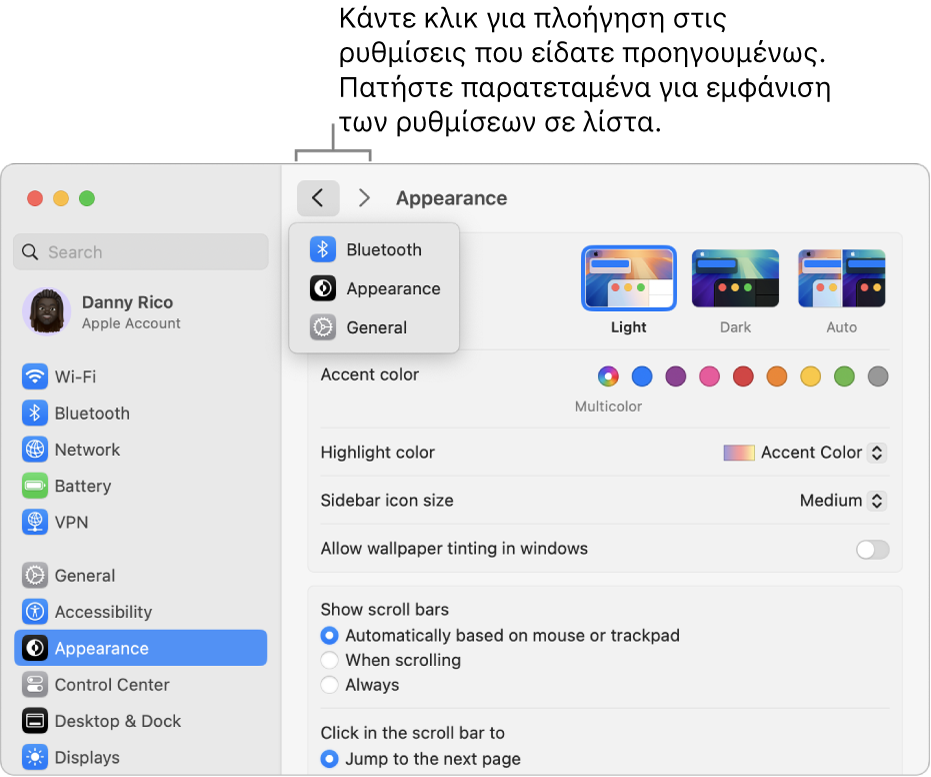Click the Displays sun sidebar icon
Image resolution: width=931 pixels, height=777 pixels.
tap(35, 757)
